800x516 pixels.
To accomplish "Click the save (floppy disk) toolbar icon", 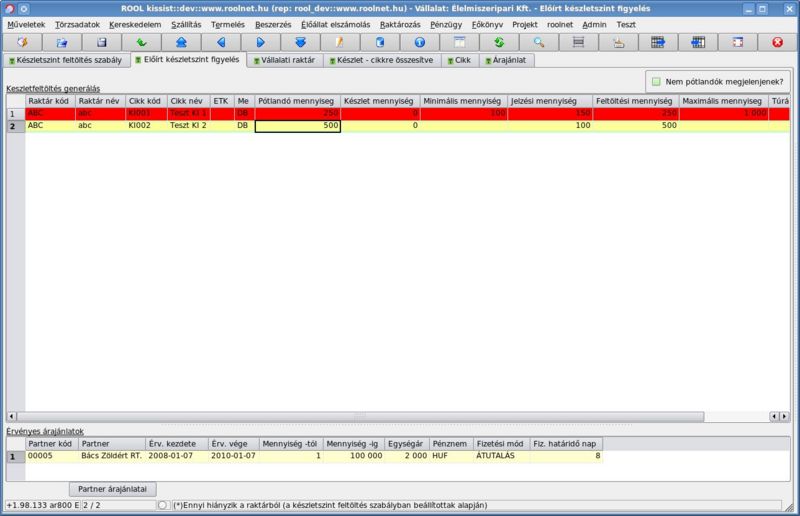I will pyautogui.click(x=101, y=42).
